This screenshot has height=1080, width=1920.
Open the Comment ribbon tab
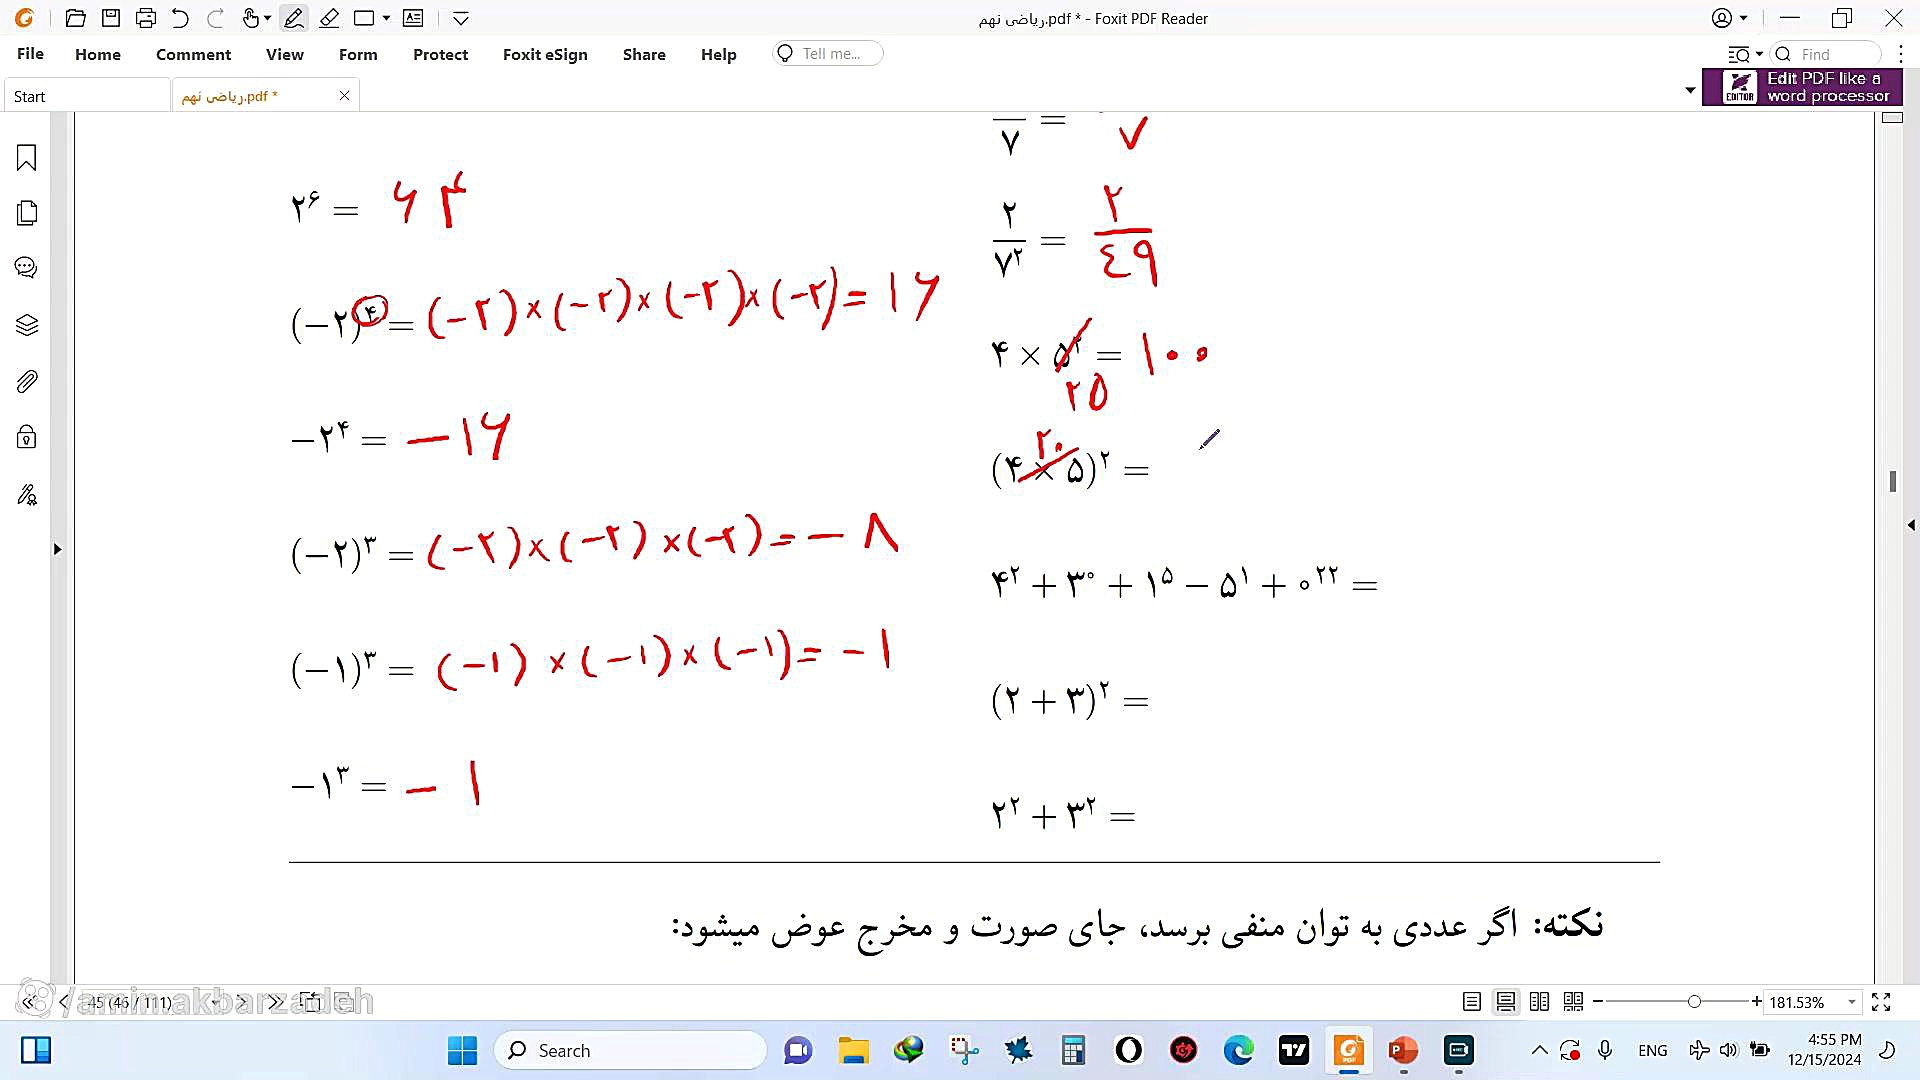[x=193, y=54]
